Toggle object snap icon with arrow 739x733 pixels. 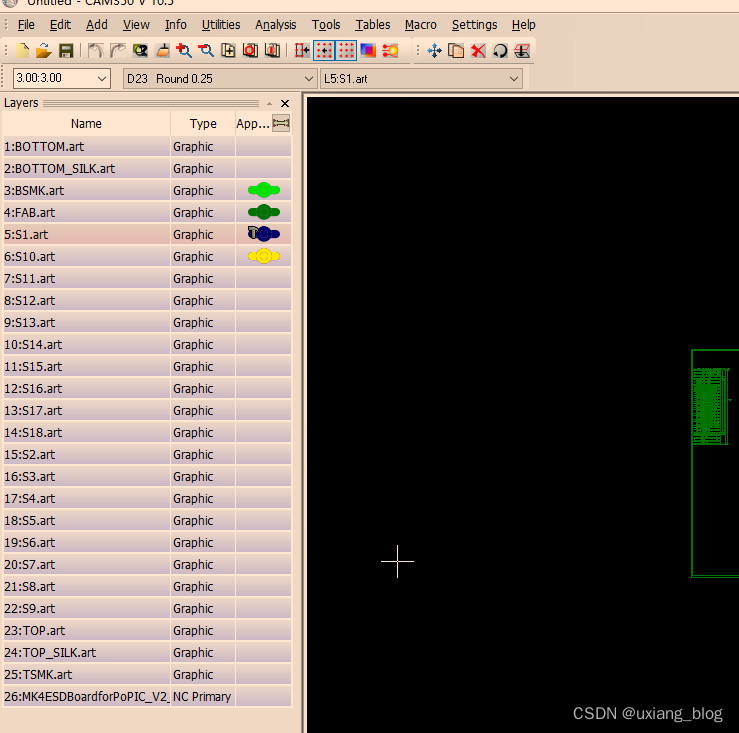[302, 50]
